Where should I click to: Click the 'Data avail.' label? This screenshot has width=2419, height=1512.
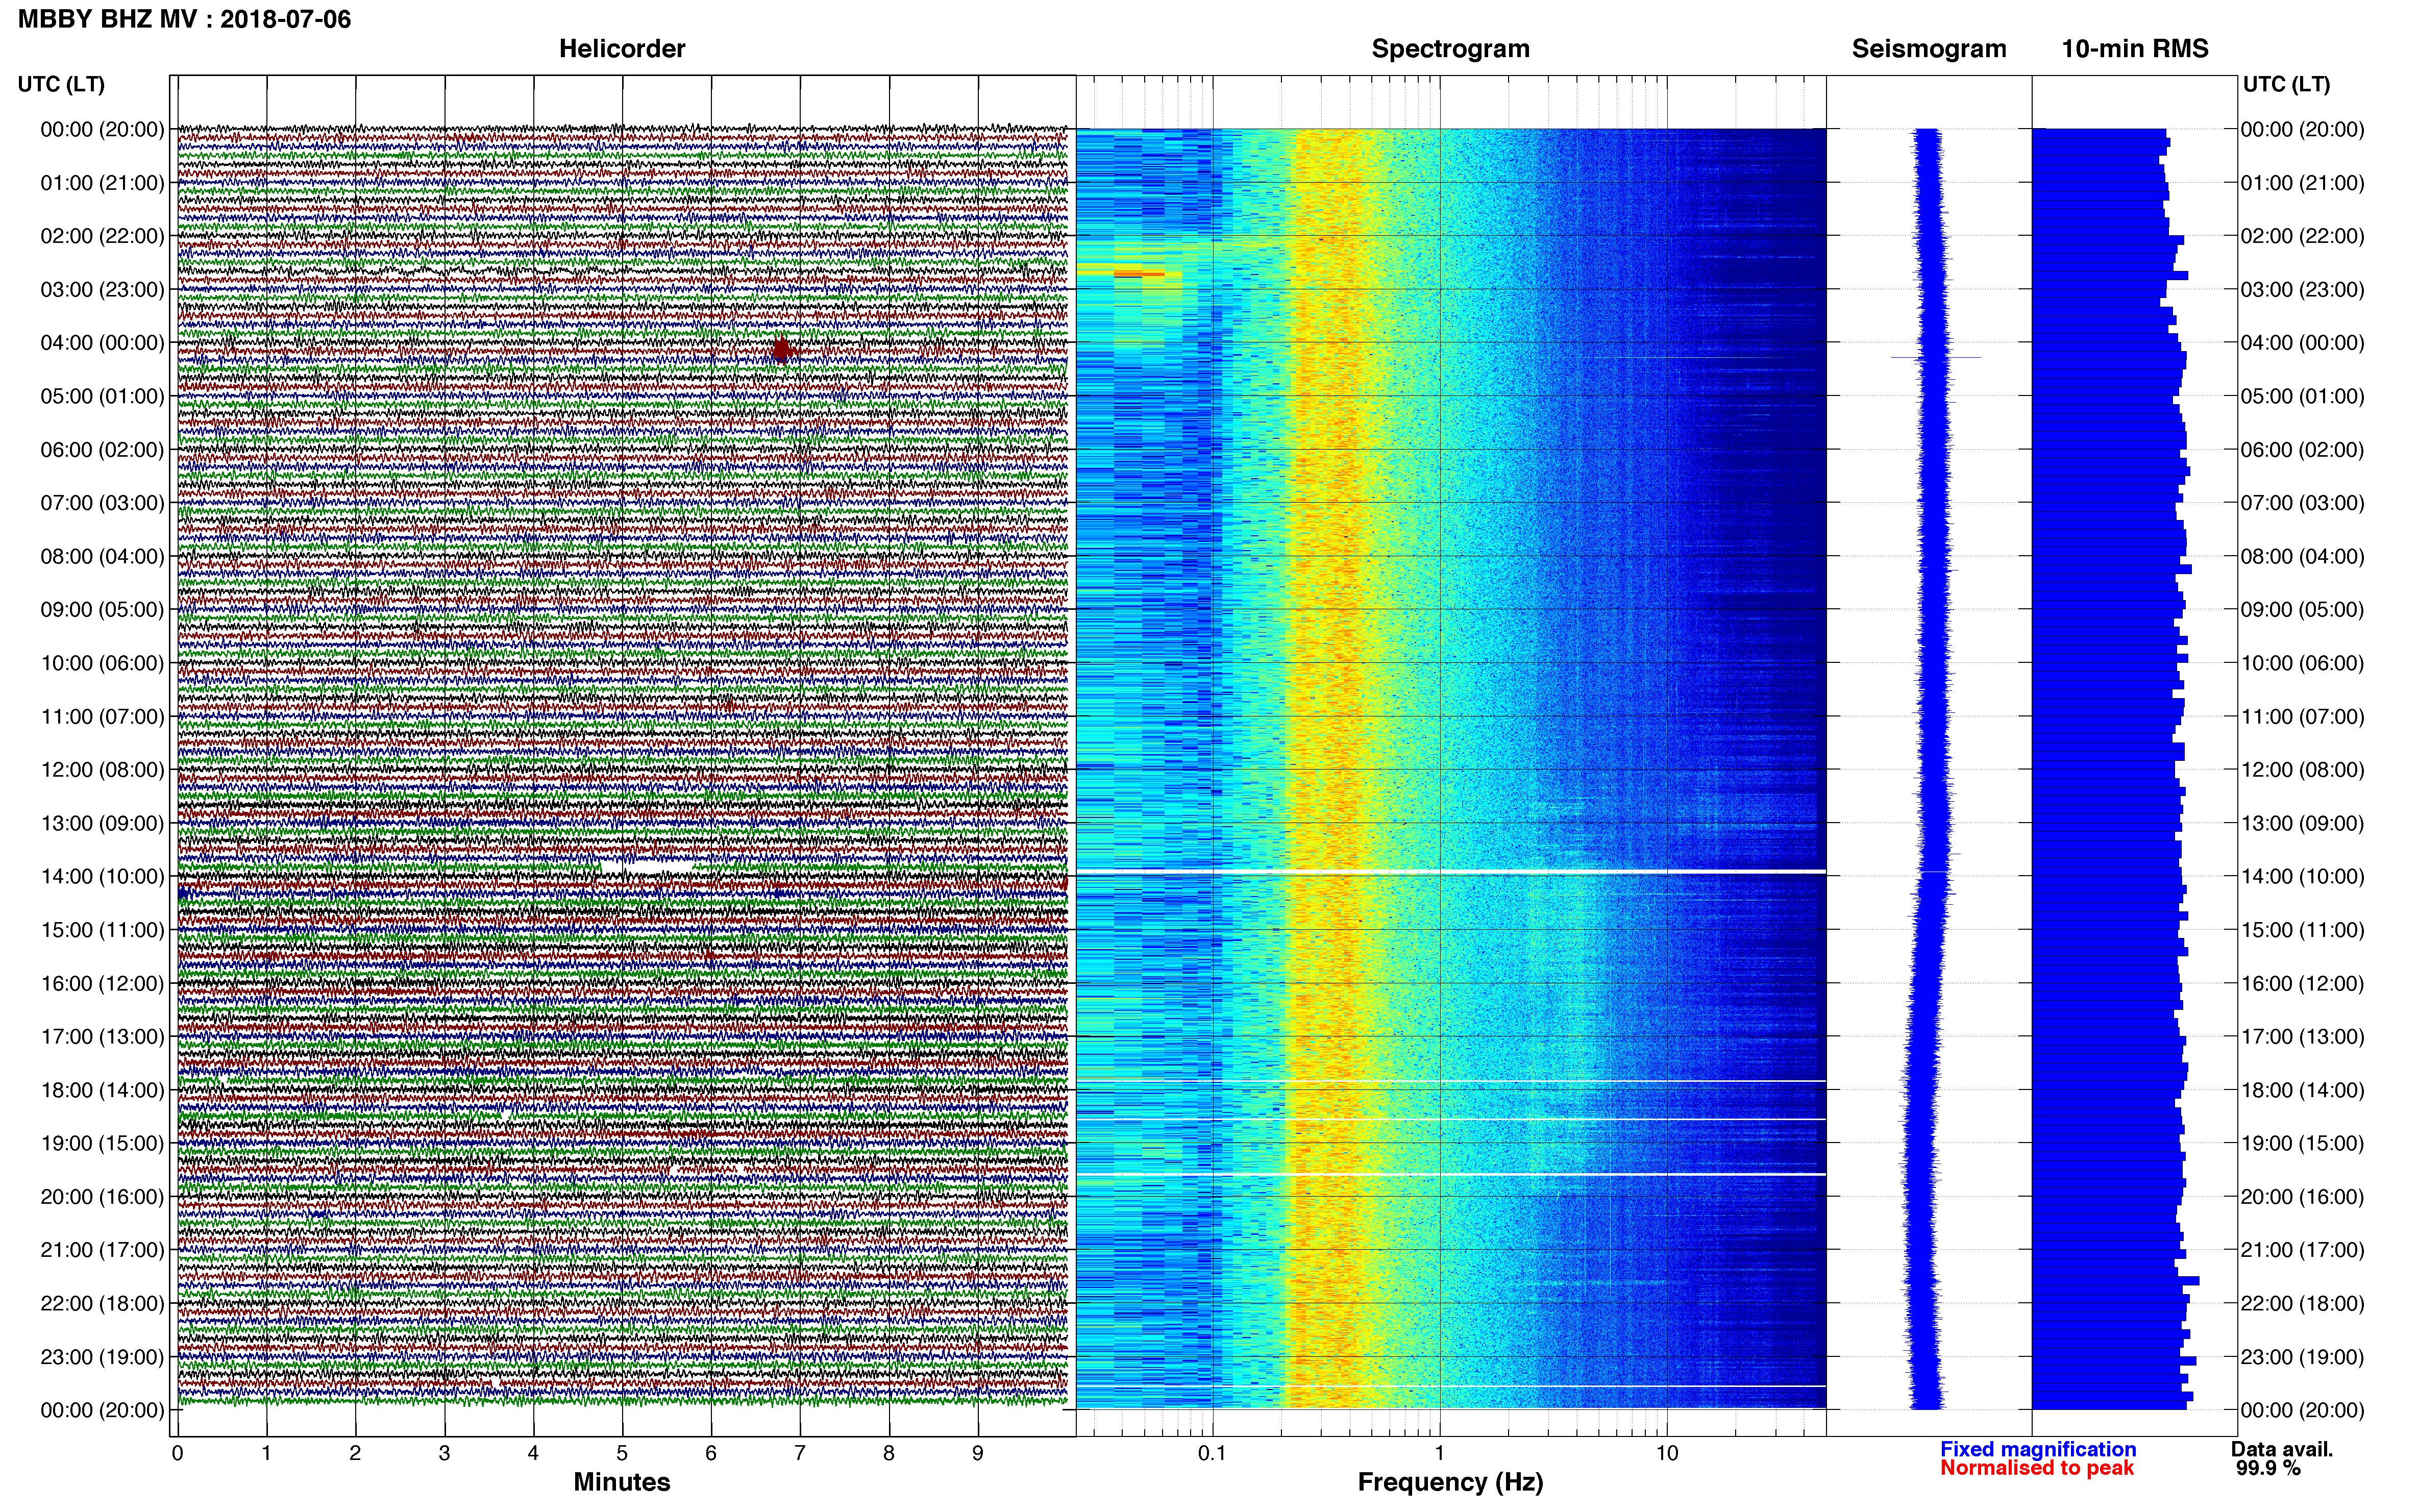point(2282,1449)
